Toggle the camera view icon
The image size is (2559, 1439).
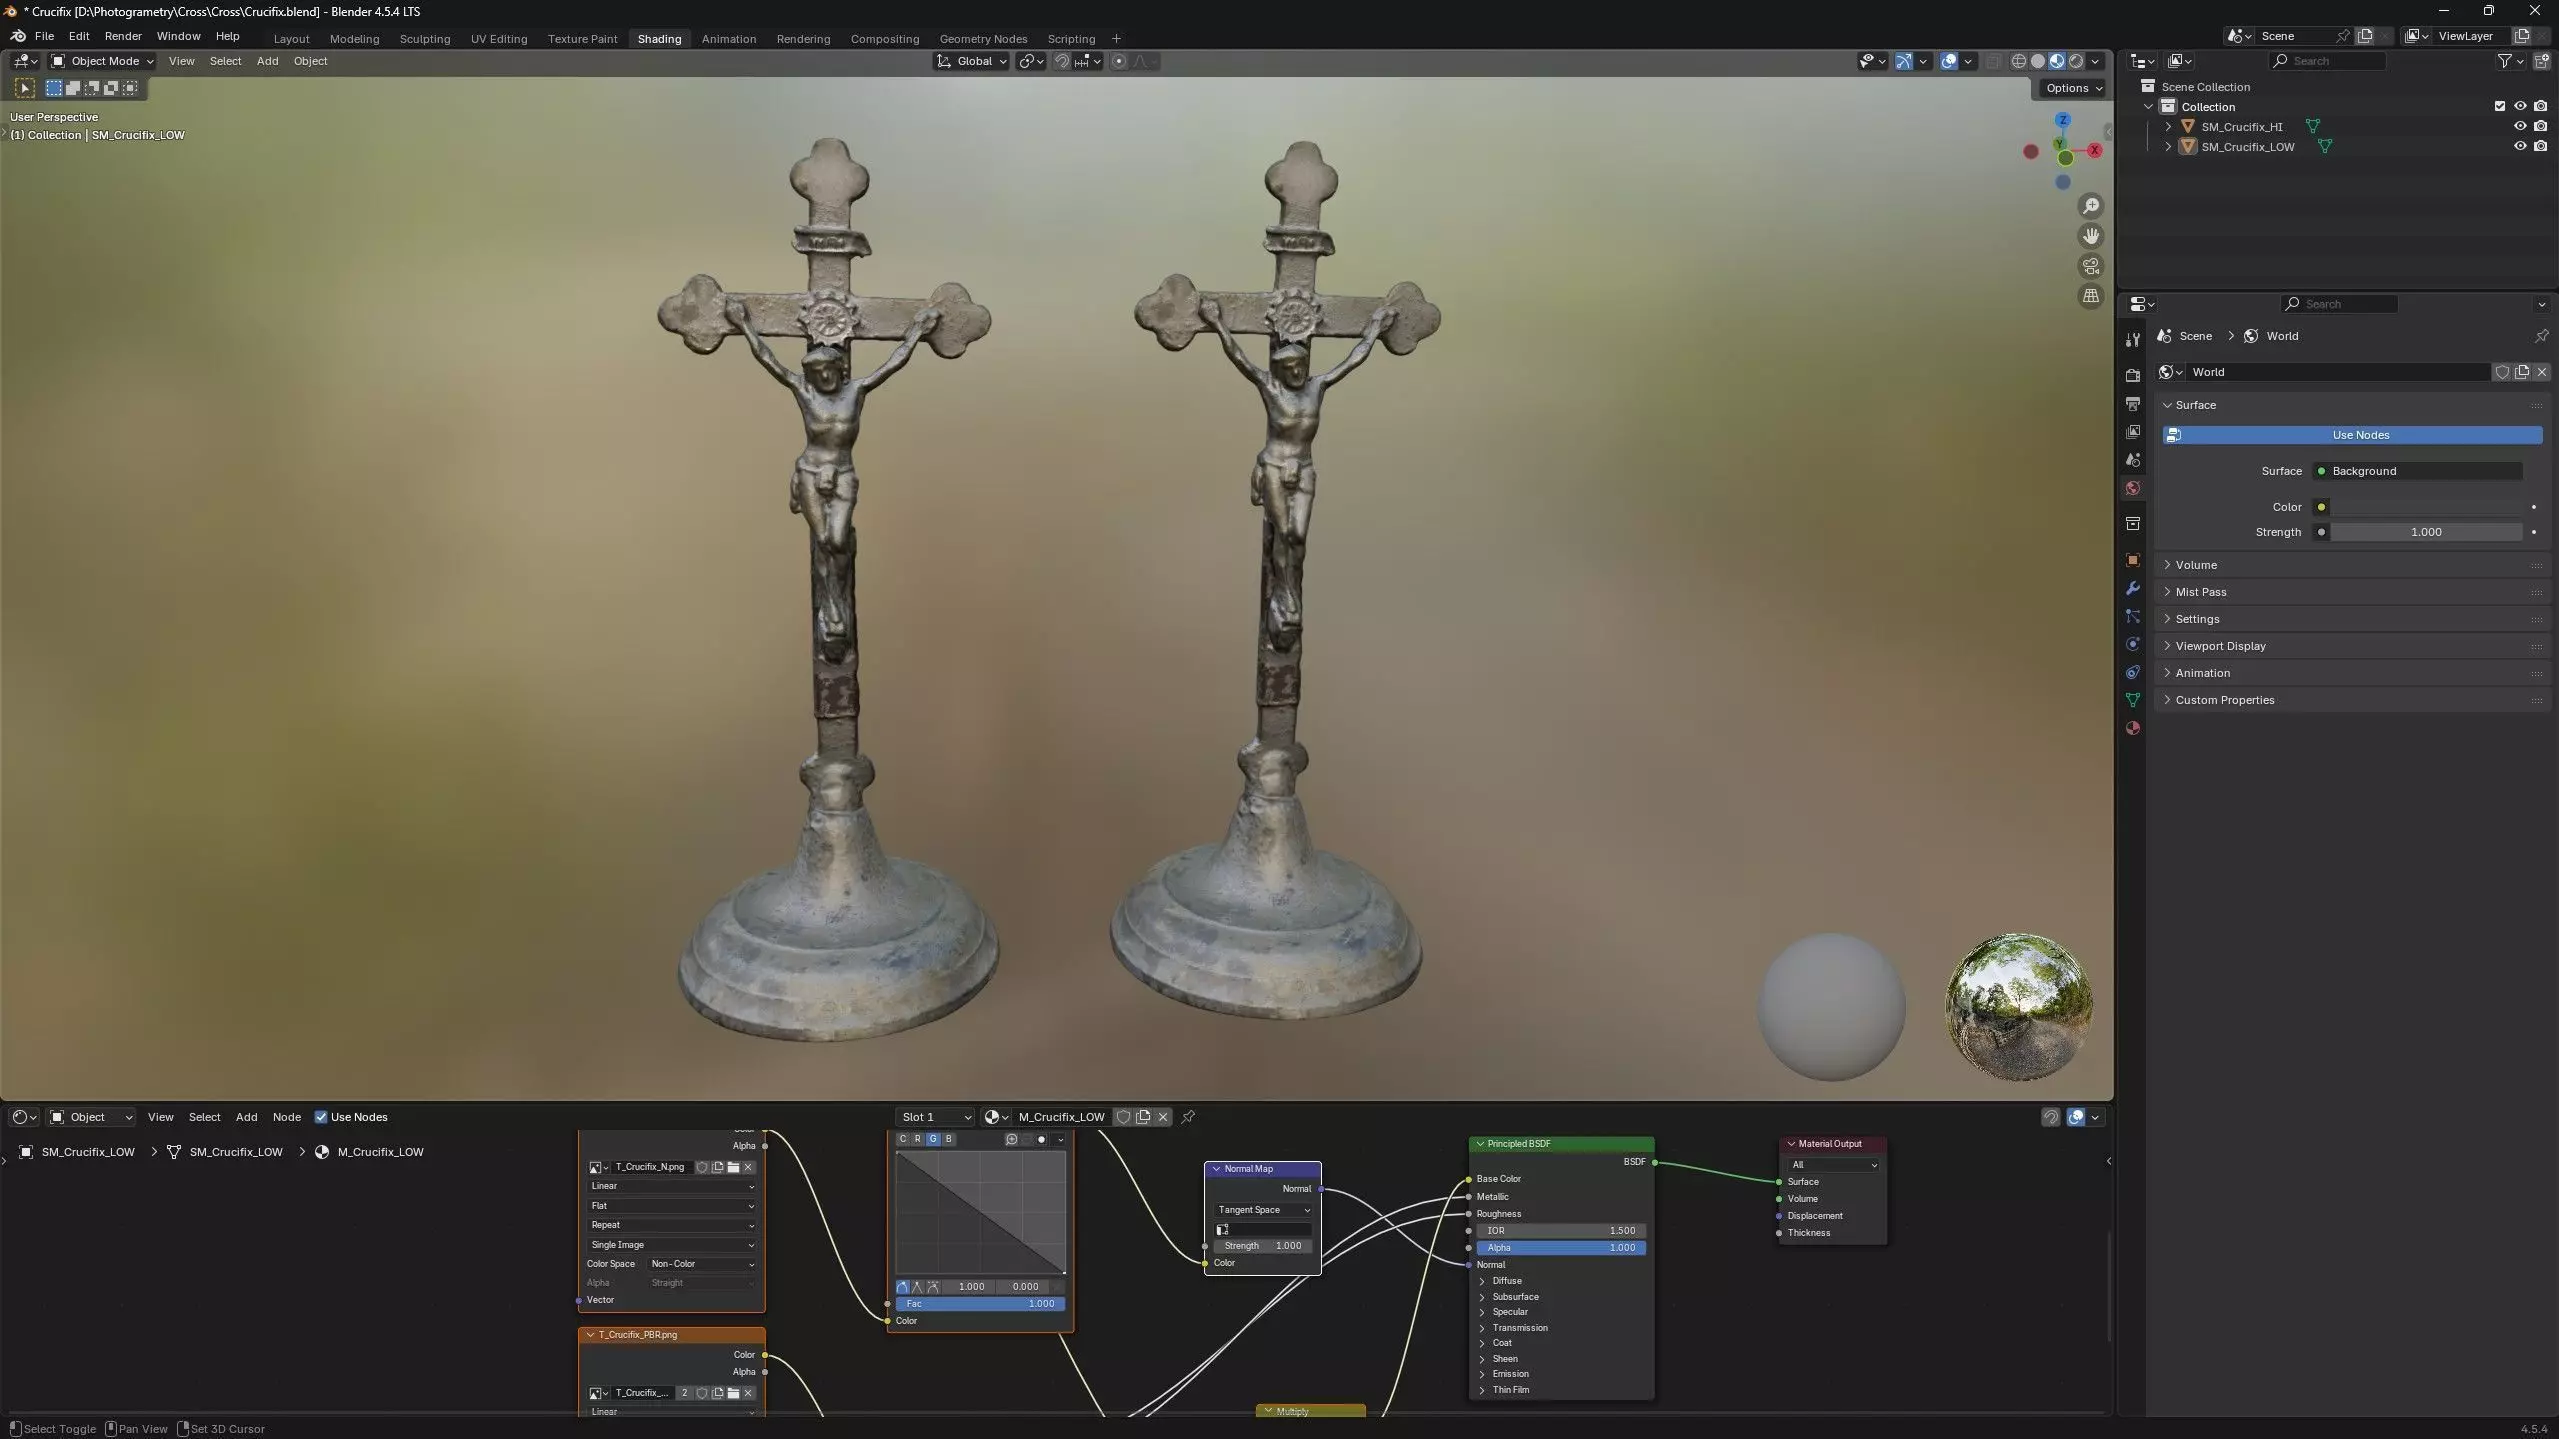click(2091, 266)
